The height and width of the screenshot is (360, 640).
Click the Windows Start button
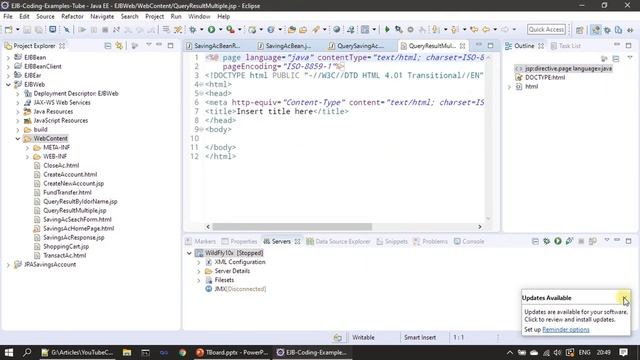pyautogui.click(x=9, y=352)
